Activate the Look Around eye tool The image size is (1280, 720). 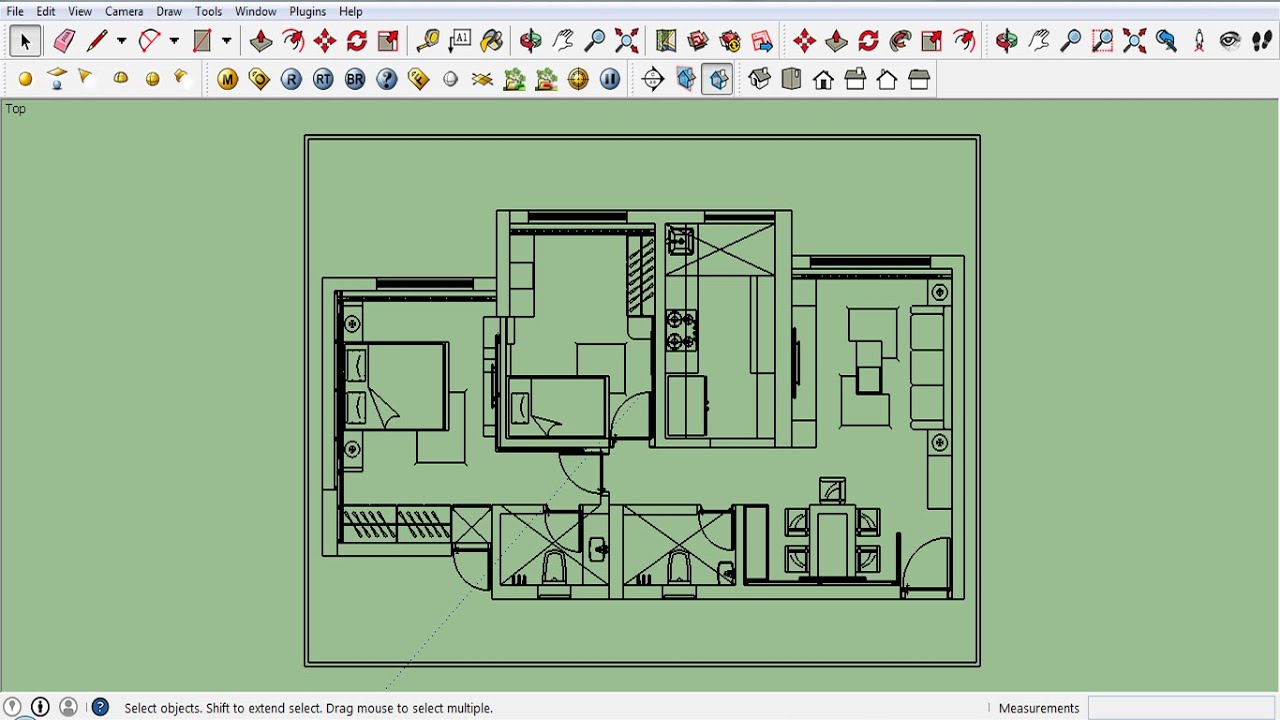(1230, 41)
